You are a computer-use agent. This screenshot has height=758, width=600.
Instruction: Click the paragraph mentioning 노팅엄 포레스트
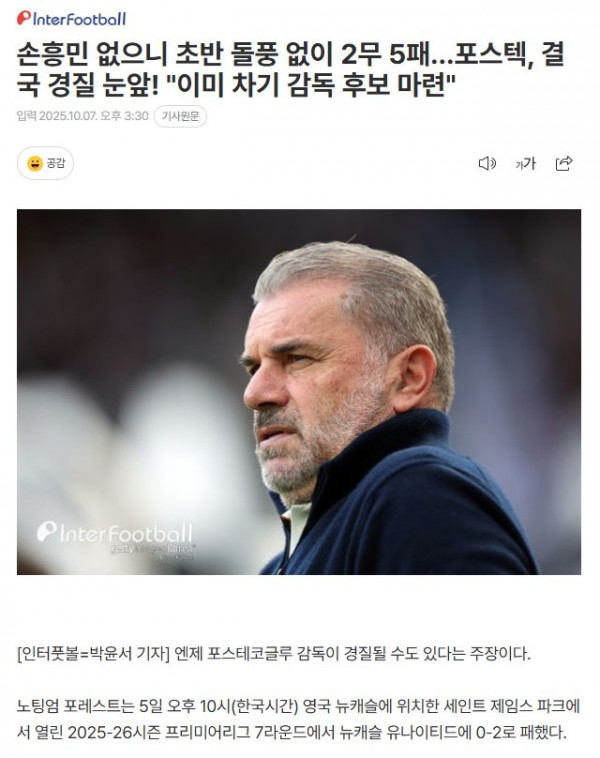click(298, 719)
